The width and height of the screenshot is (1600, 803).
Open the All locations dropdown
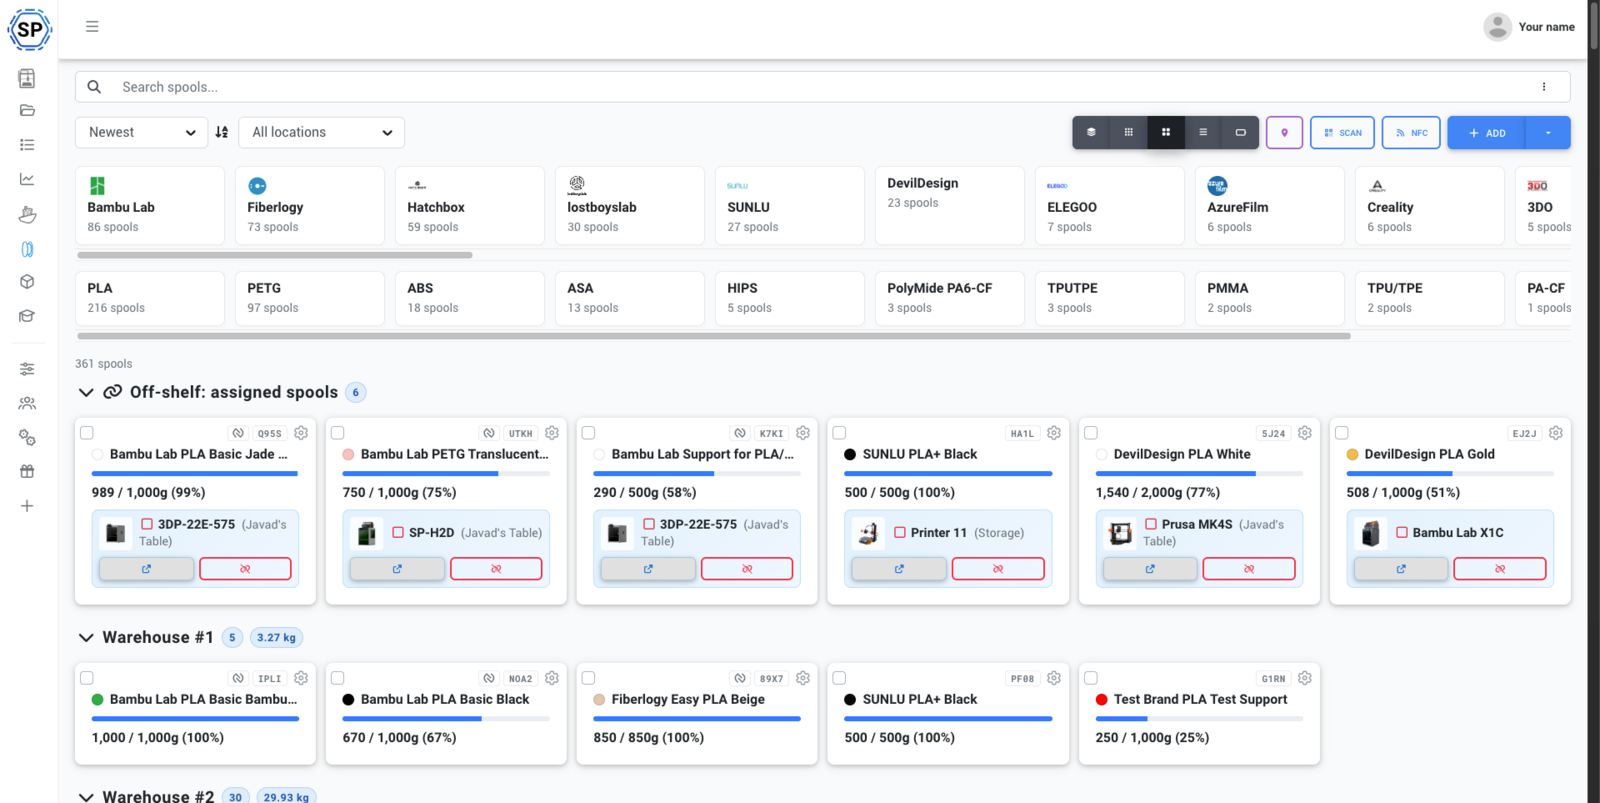pyautogui.click(x=322, y=132)
